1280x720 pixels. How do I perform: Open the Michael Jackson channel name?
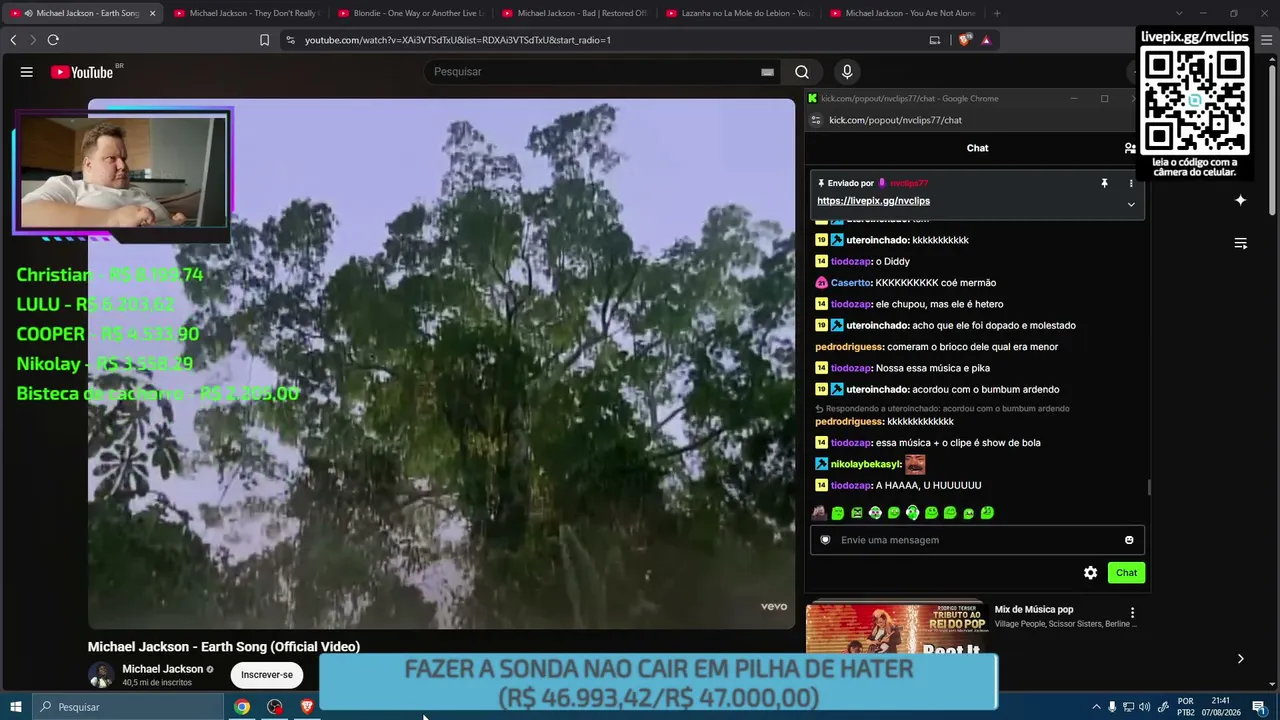[162, 669]
